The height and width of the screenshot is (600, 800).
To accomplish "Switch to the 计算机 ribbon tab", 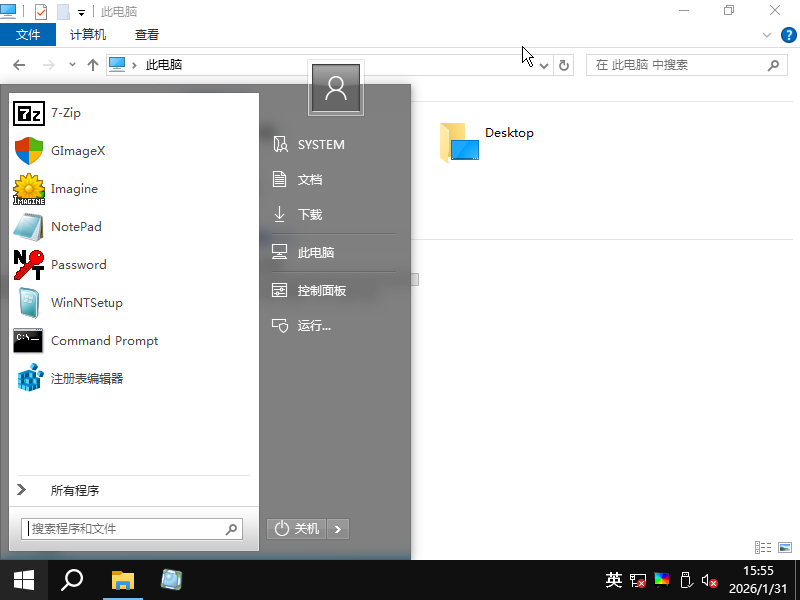I will [88, 34].
